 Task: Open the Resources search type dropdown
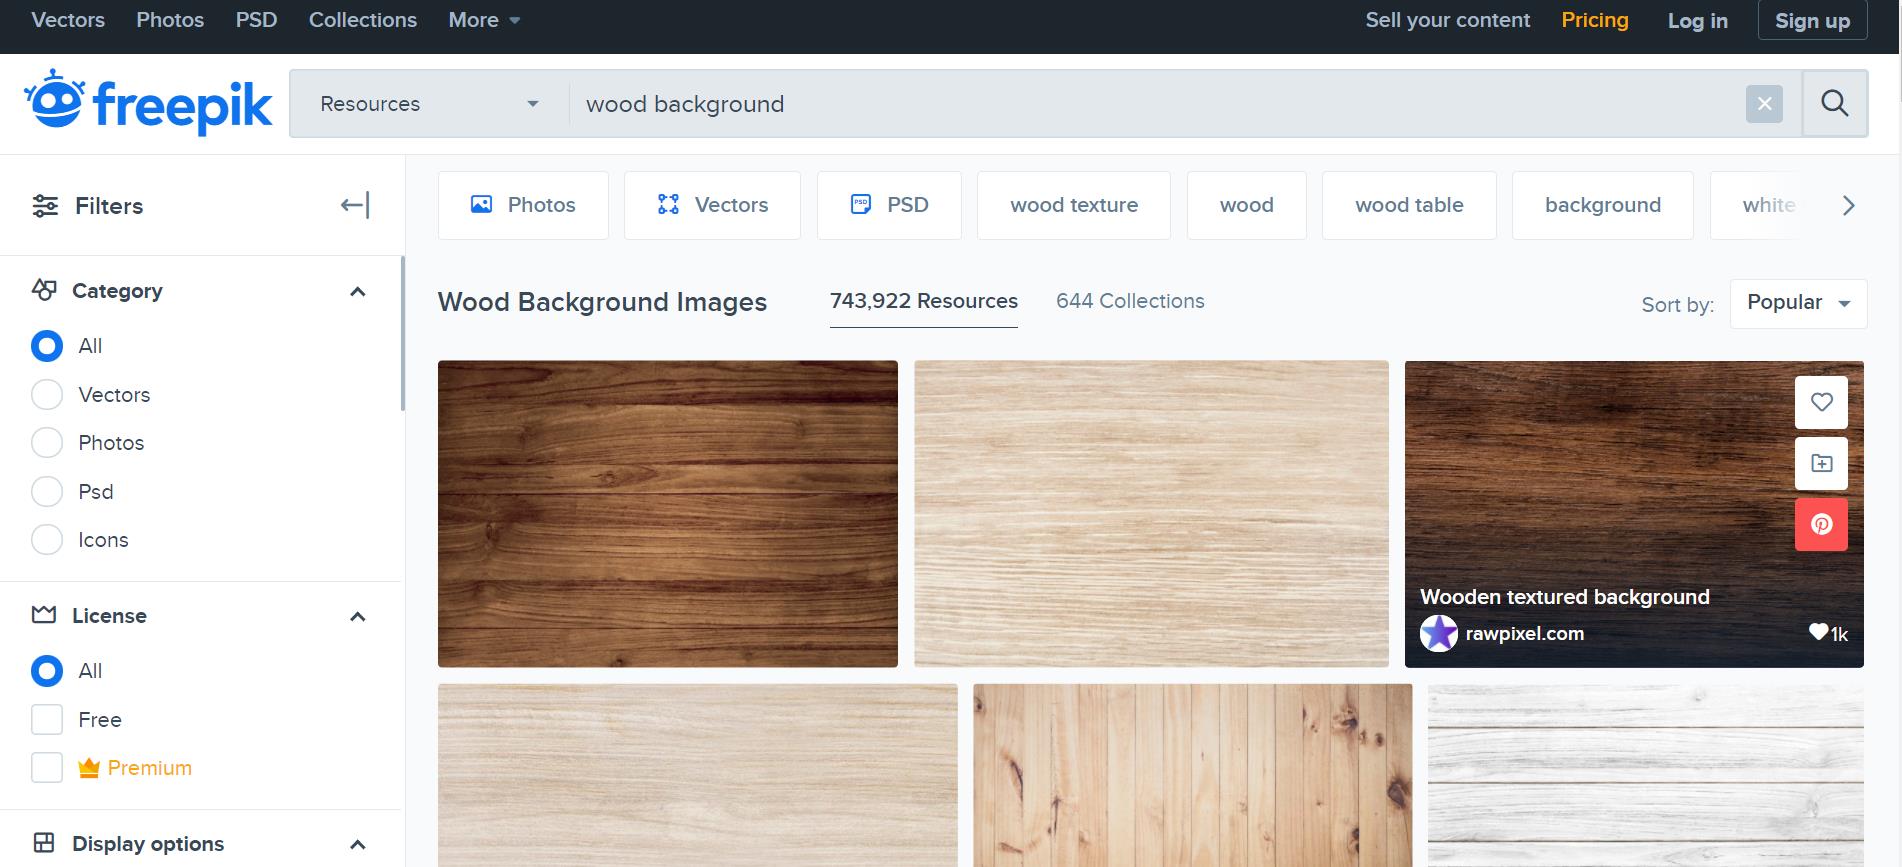[x=429, y=104]
